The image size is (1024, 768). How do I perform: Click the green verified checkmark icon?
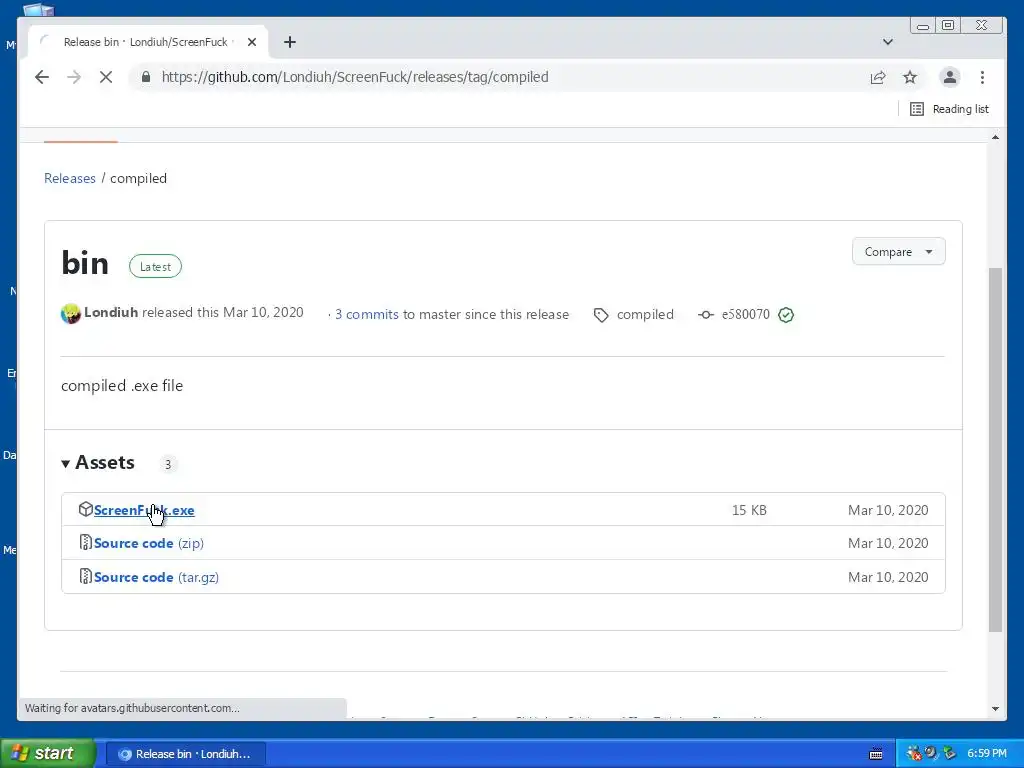pos(786,315)
